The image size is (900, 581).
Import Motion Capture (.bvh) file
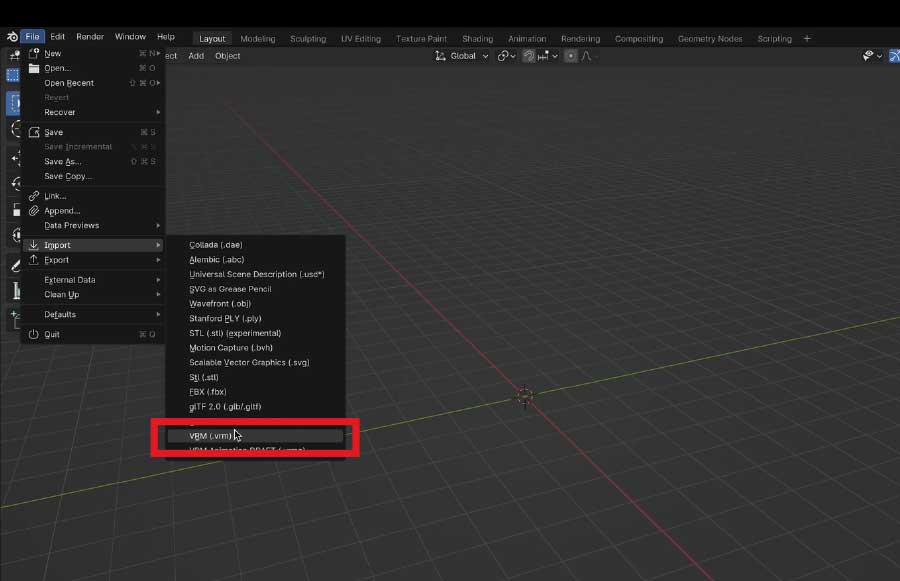[255, 347]
